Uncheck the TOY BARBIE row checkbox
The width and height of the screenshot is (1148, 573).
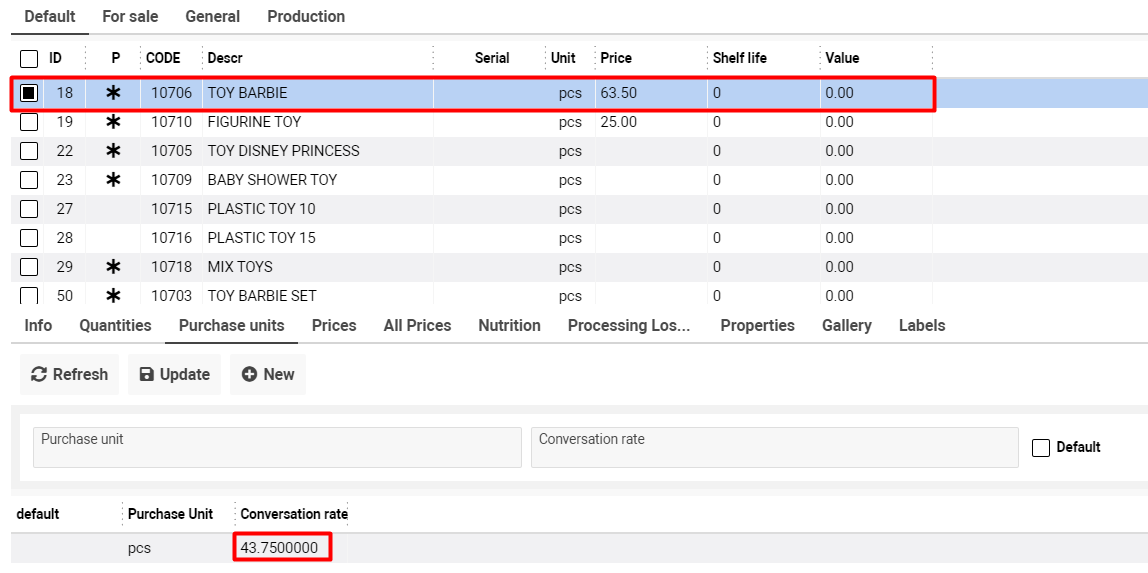pos(29,93)
